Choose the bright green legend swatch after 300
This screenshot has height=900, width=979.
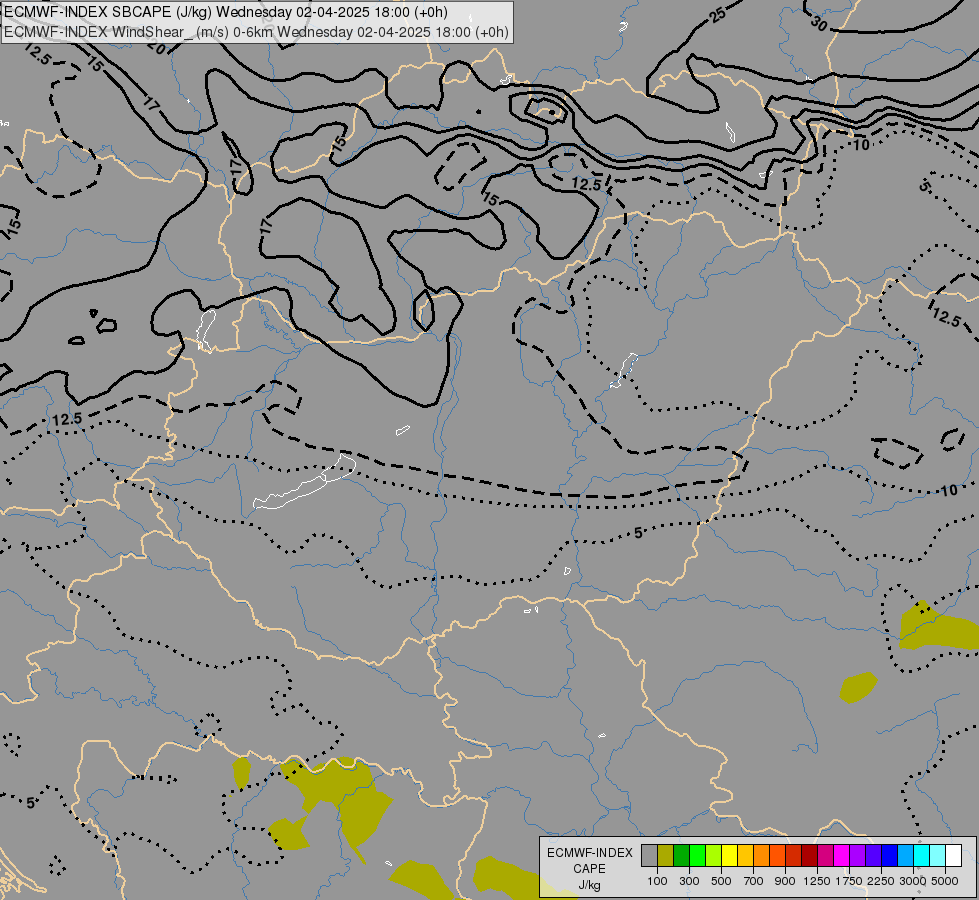[x=697, y=855]
